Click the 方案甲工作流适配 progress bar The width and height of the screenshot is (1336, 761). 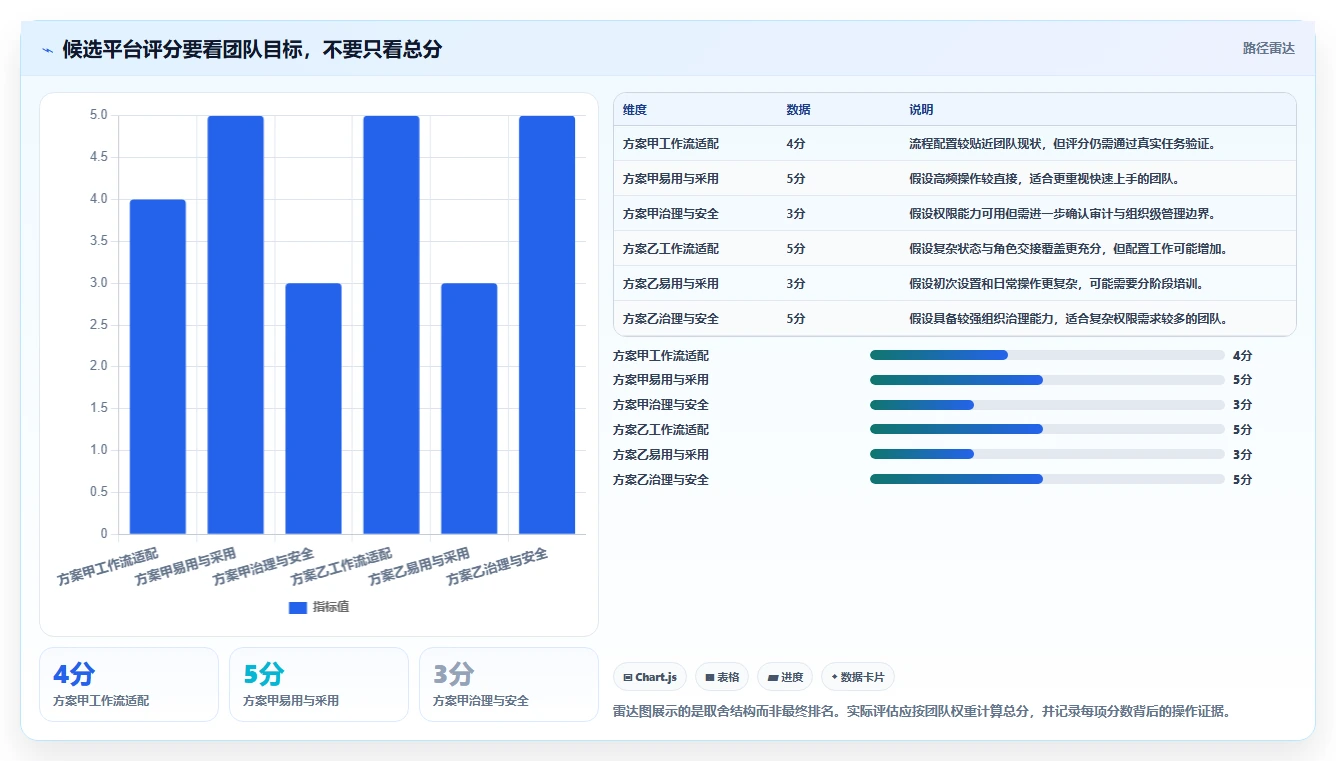point(1047,355)
